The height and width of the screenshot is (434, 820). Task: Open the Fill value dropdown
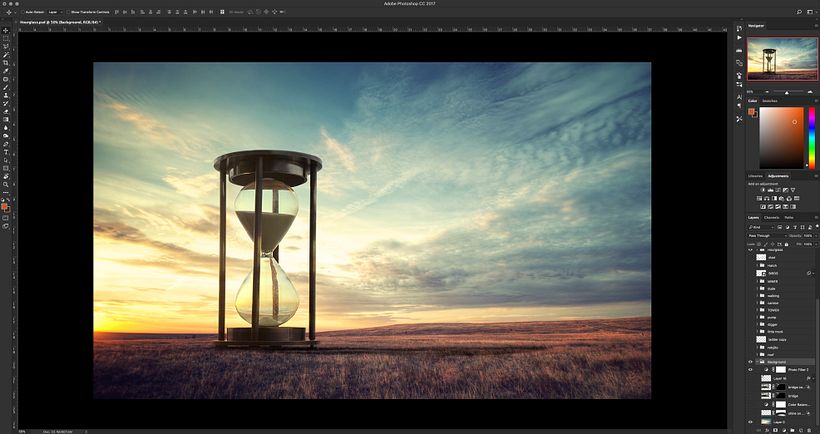point(816,244)
